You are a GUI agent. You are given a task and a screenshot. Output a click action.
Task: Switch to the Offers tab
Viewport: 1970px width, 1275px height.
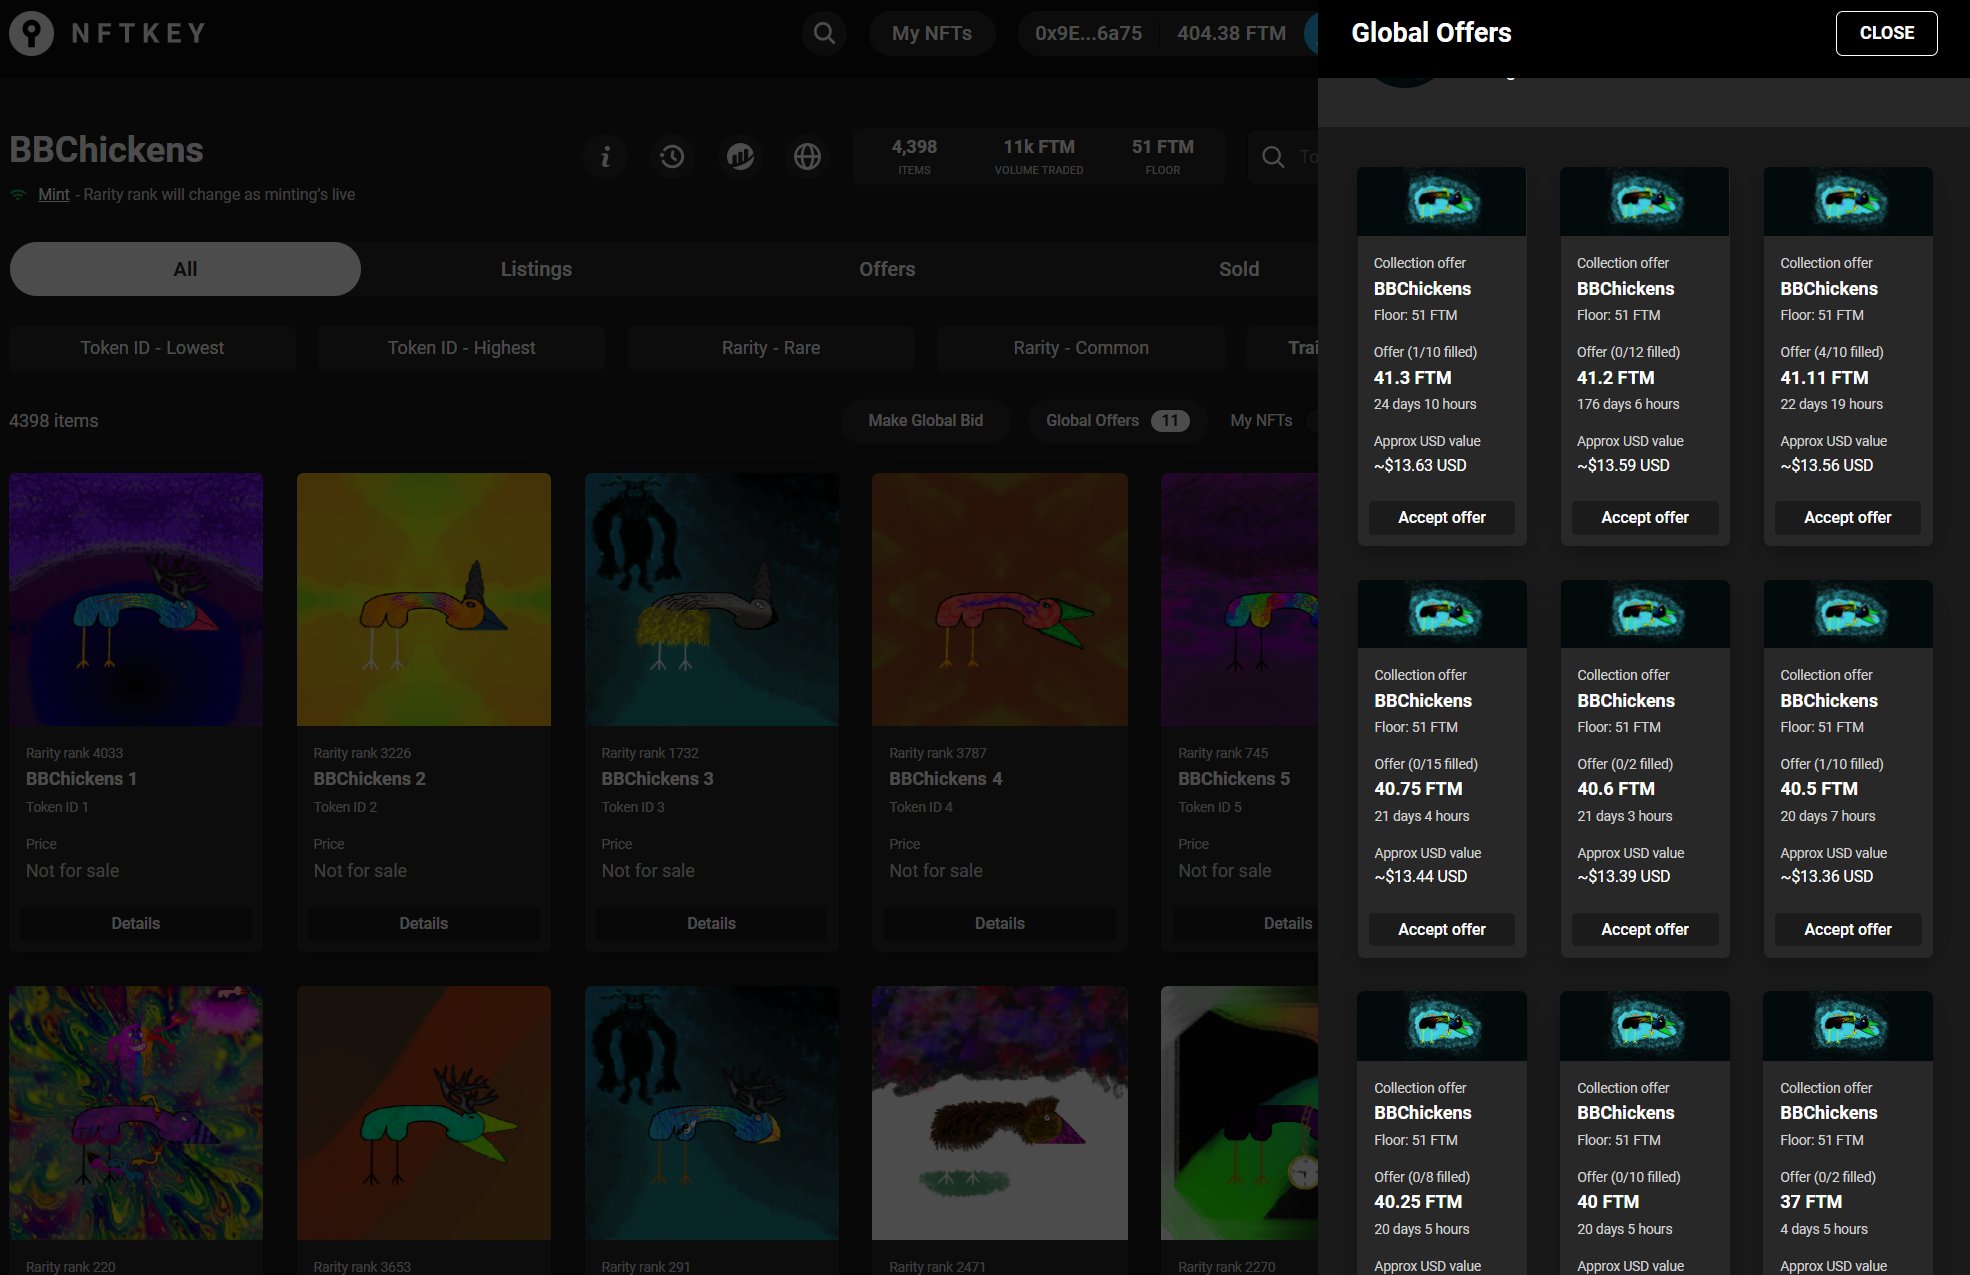(887, 269)
